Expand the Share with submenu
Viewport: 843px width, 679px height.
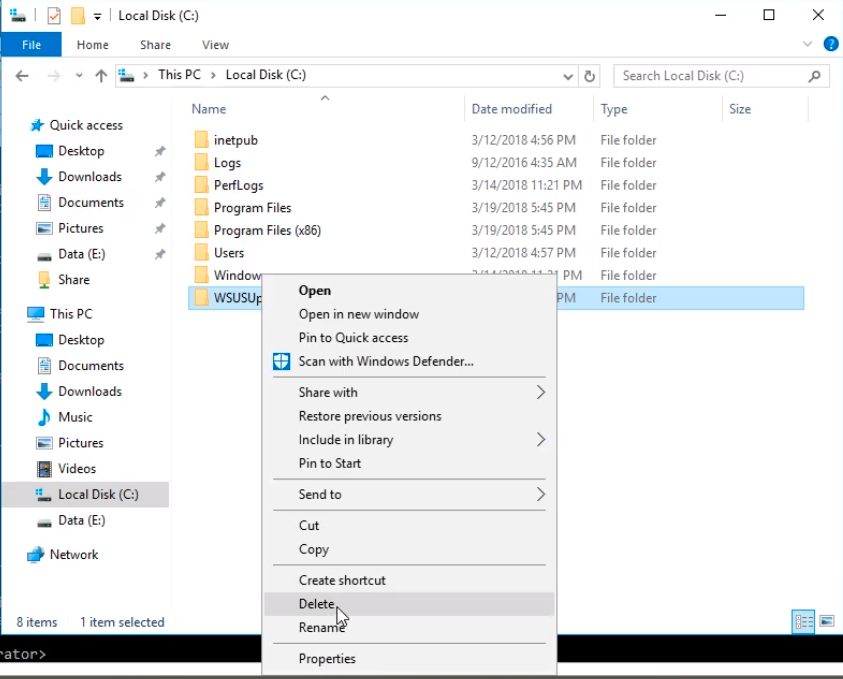click(x=409, y=393)
